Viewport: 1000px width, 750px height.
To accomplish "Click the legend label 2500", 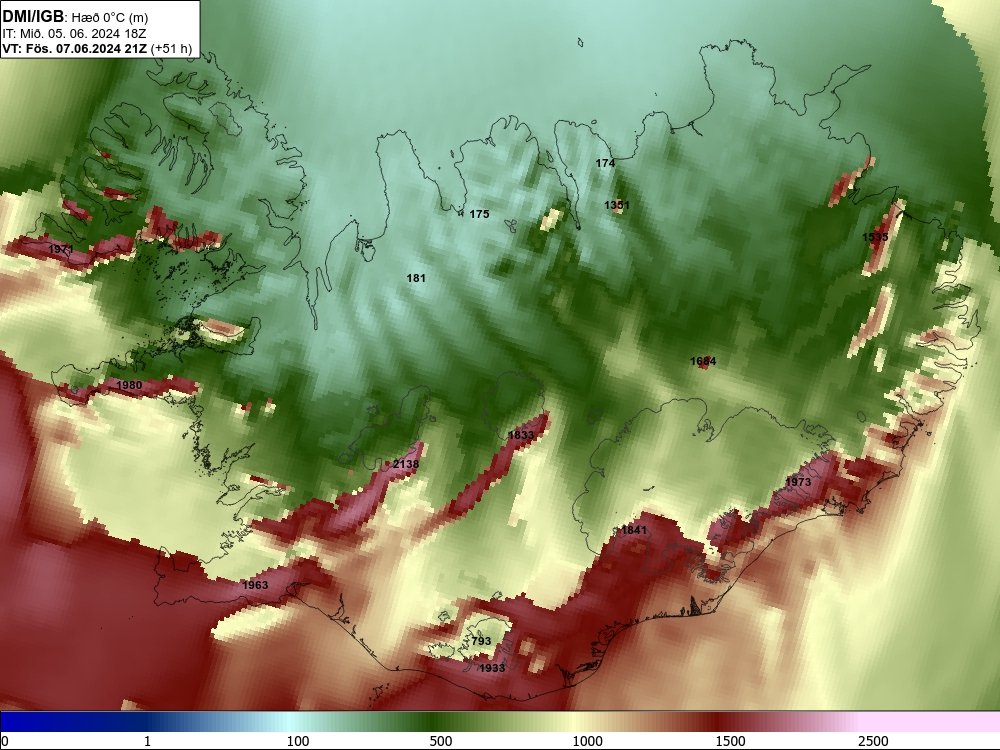I will tap(873, 741).
